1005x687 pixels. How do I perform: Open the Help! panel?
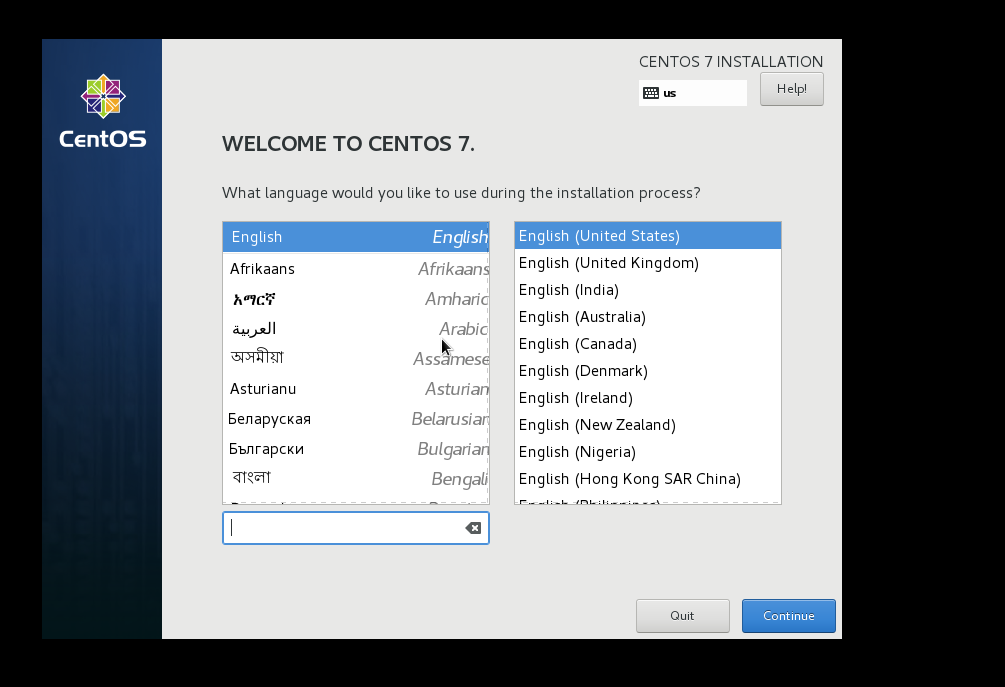point(791,88)
